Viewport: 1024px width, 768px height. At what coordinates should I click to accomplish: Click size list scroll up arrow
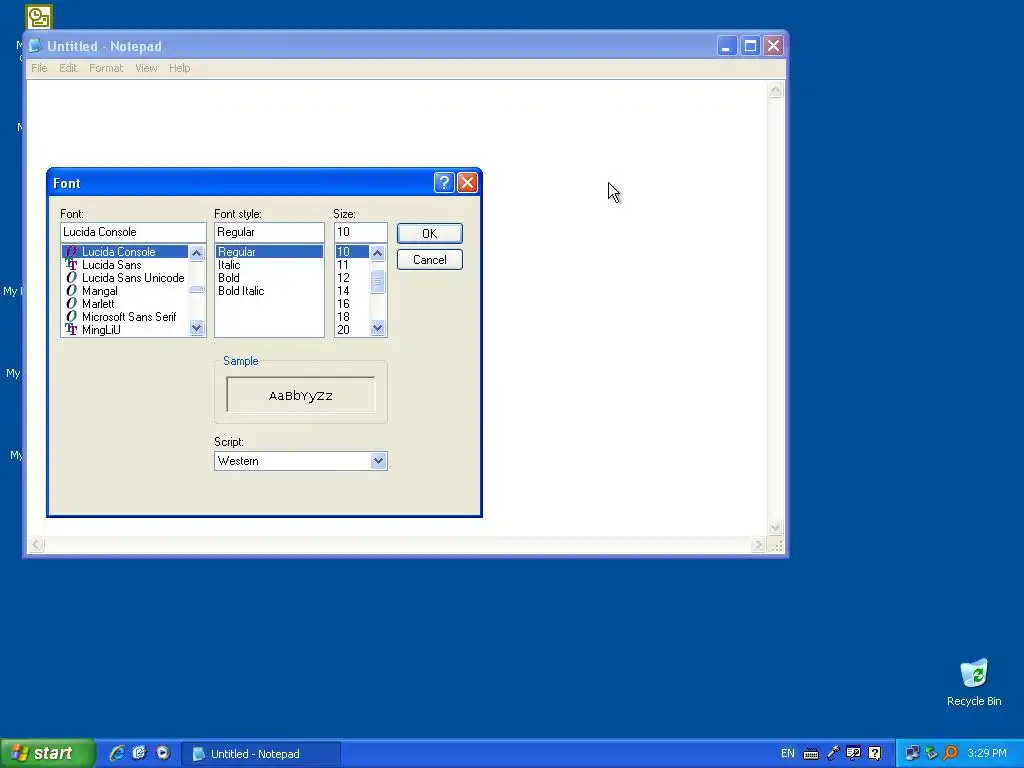click(377, 253)
